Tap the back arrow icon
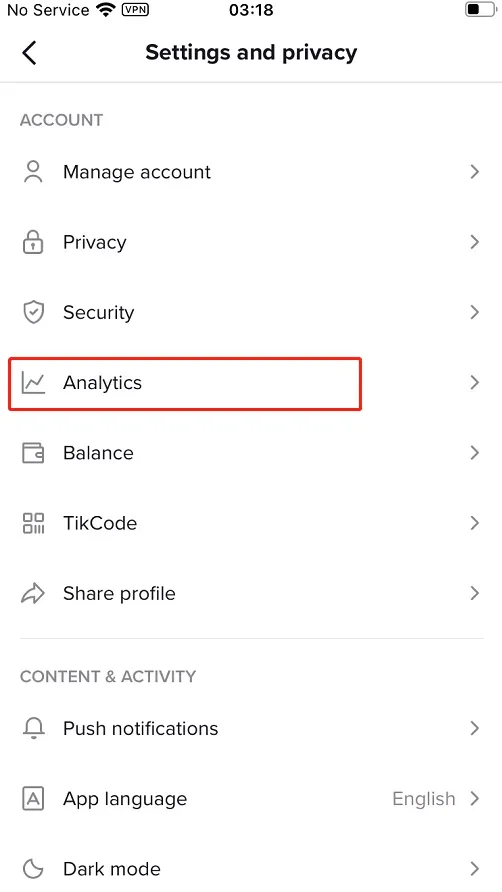 click(29, 53)
